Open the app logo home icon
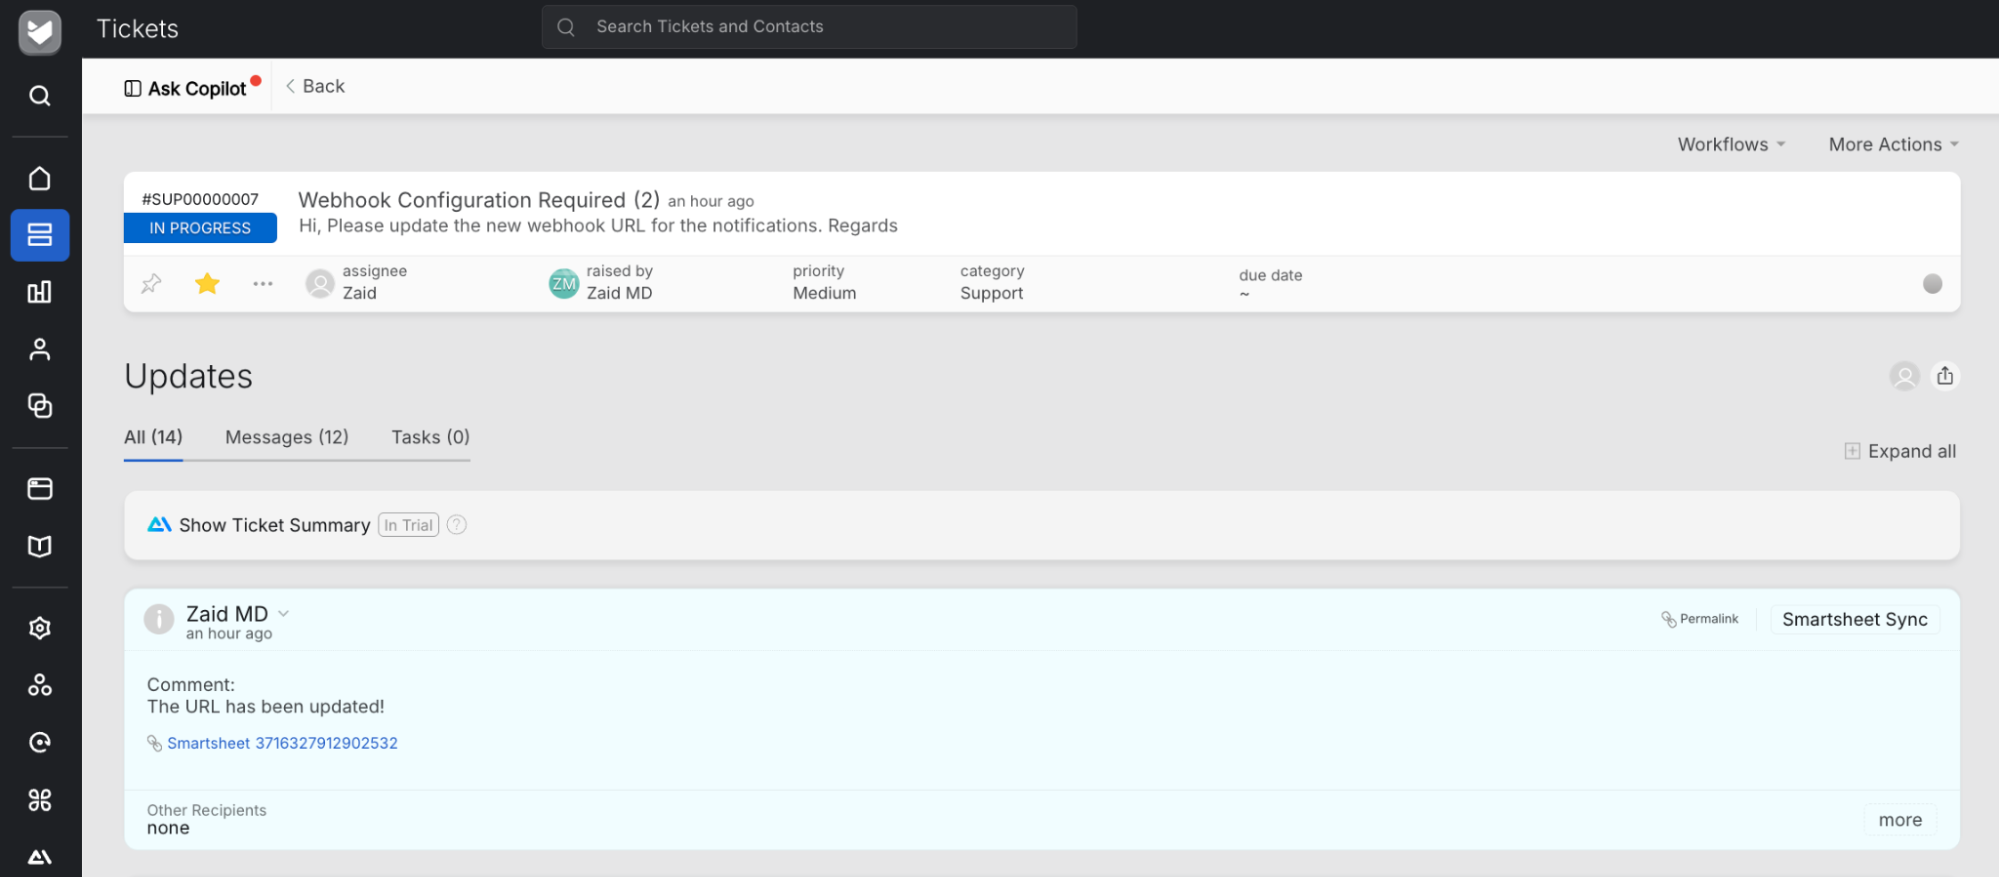Image resolution: width=1999 pixels, height=877 pixels. pos(40,32)
